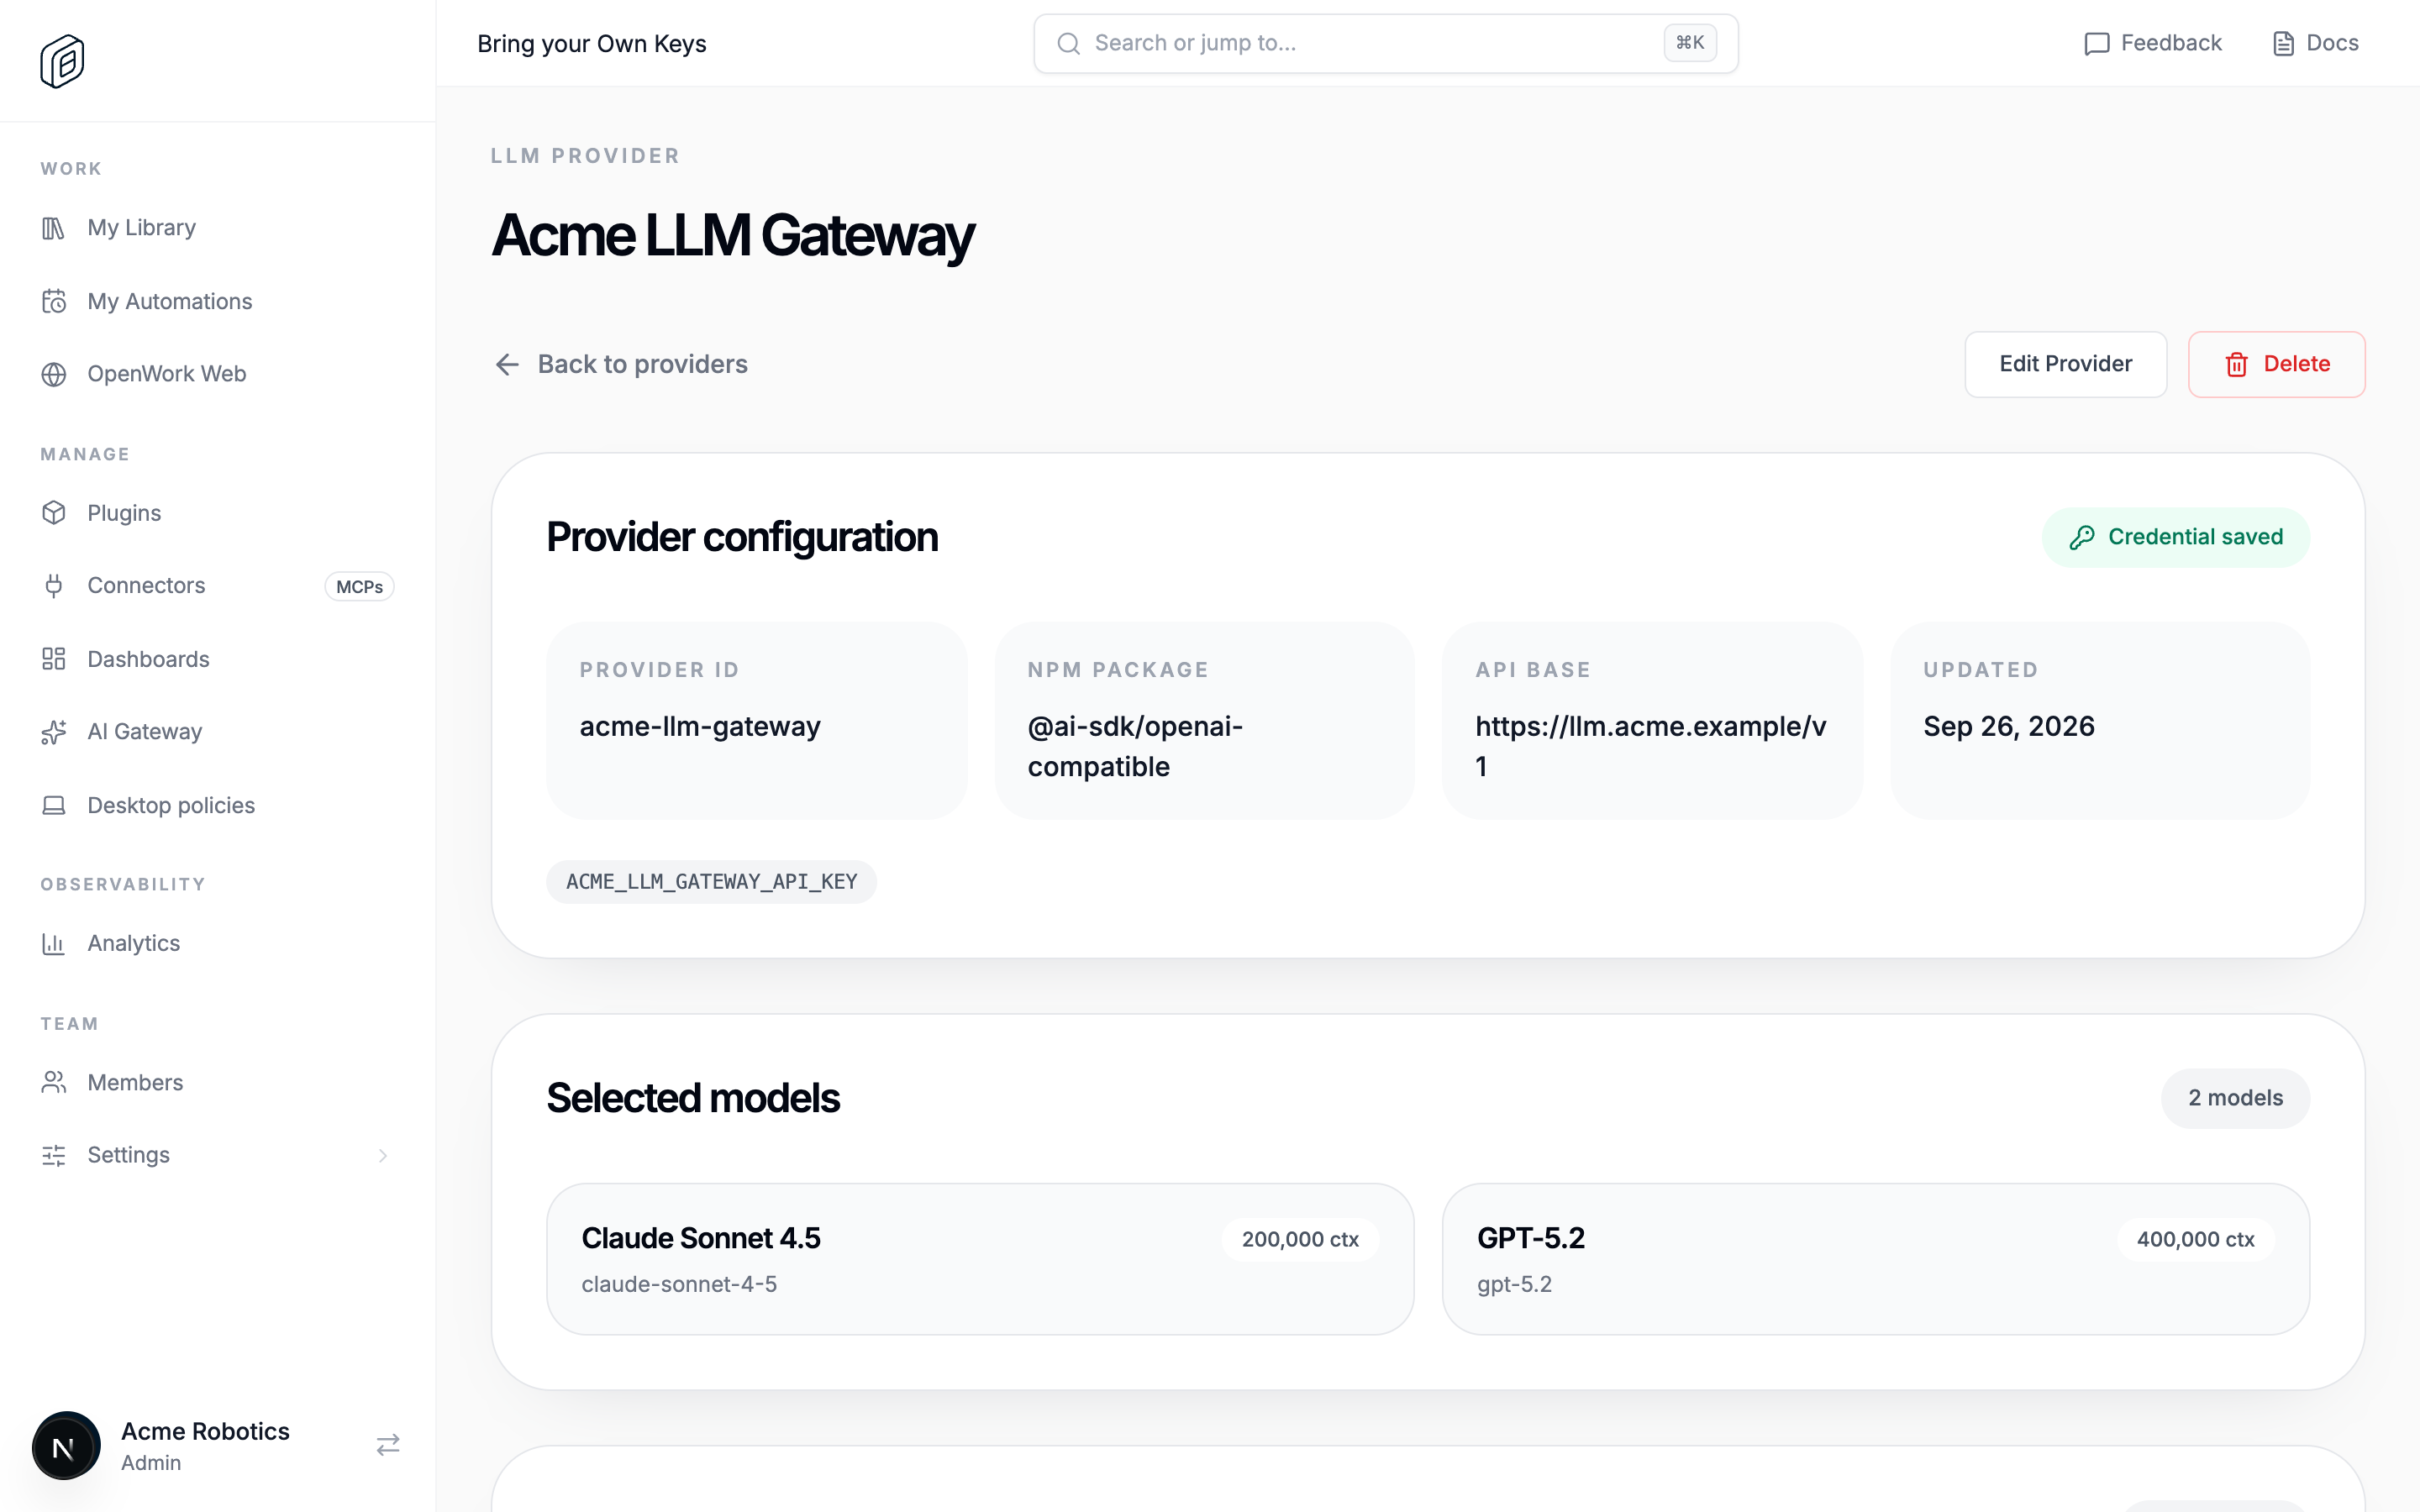Click the AI Gateway sparkle icon

[x=54, y=732]
